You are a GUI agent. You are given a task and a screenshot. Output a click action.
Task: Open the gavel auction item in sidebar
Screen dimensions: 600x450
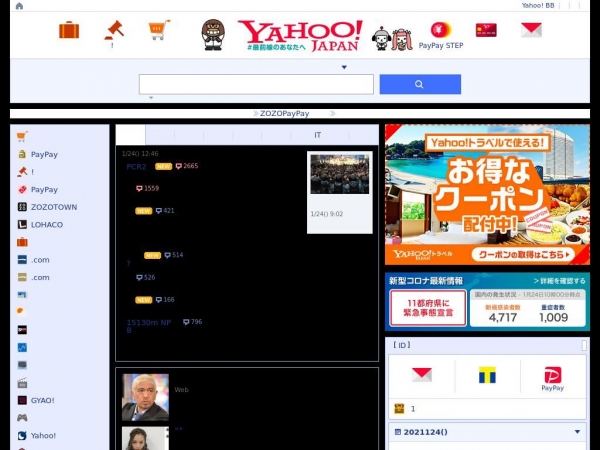point(25,172)
